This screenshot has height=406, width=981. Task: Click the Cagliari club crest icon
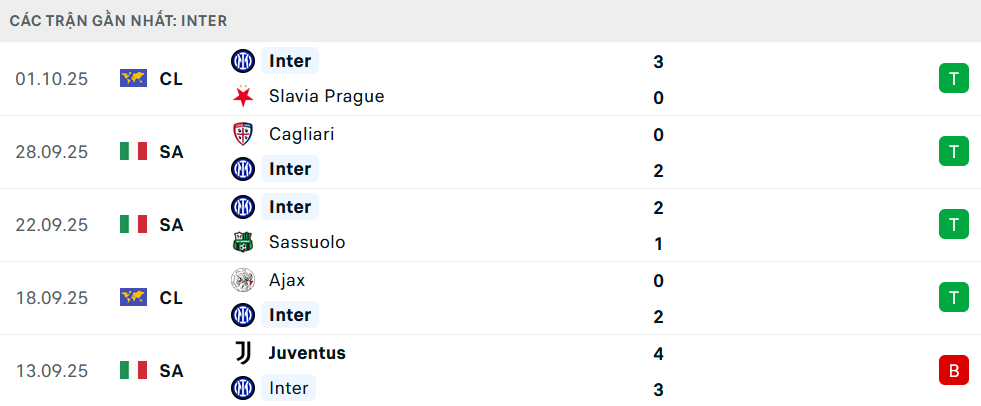coord(243,134)
